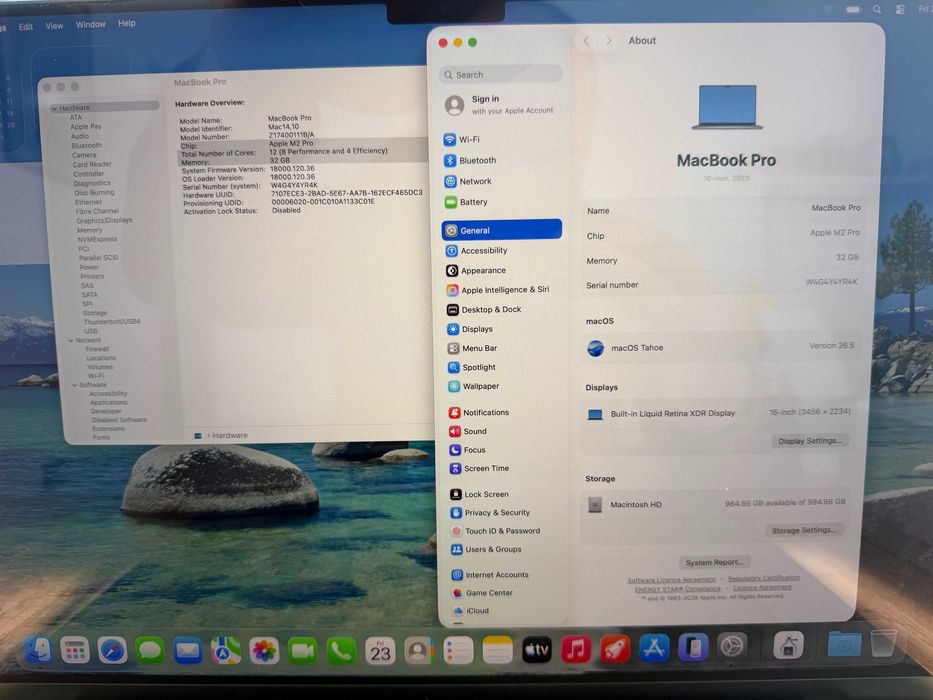Launch Safari from the Dock
Screen dimensions: 933x700
pos(112,650)
